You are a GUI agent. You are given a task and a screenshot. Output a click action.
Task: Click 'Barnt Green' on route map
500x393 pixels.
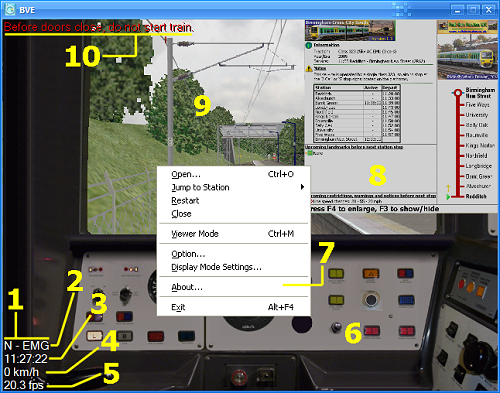coord(479,176)
